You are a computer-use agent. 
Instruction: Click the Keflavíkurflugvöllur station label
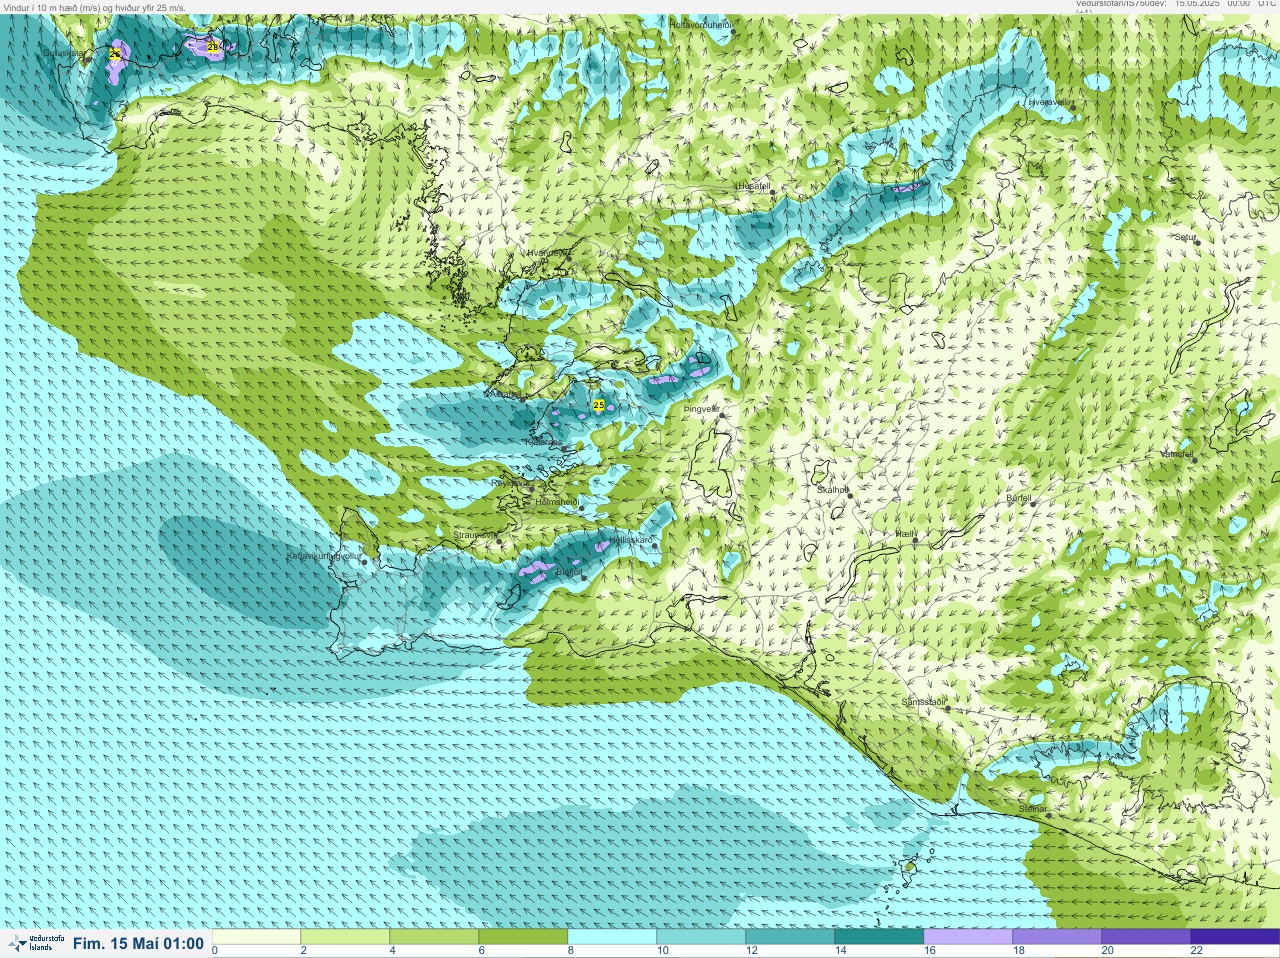pos(324,556)
